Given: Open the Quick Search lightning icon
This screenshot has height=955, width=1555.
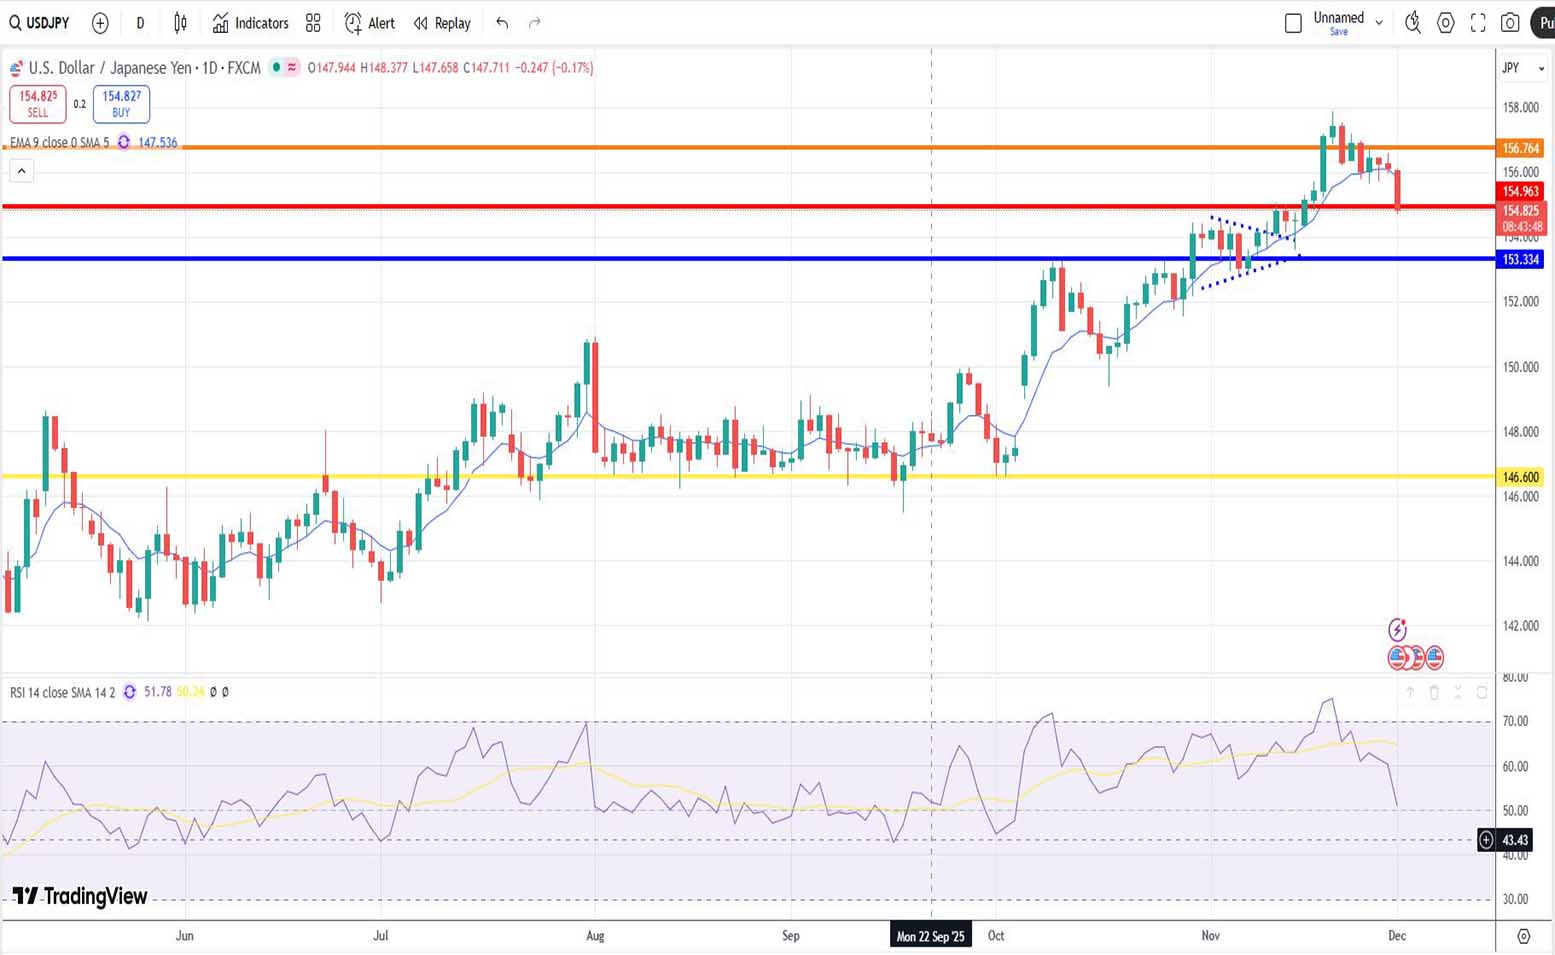Looking at the screenshot, I should click(1412, 23).
